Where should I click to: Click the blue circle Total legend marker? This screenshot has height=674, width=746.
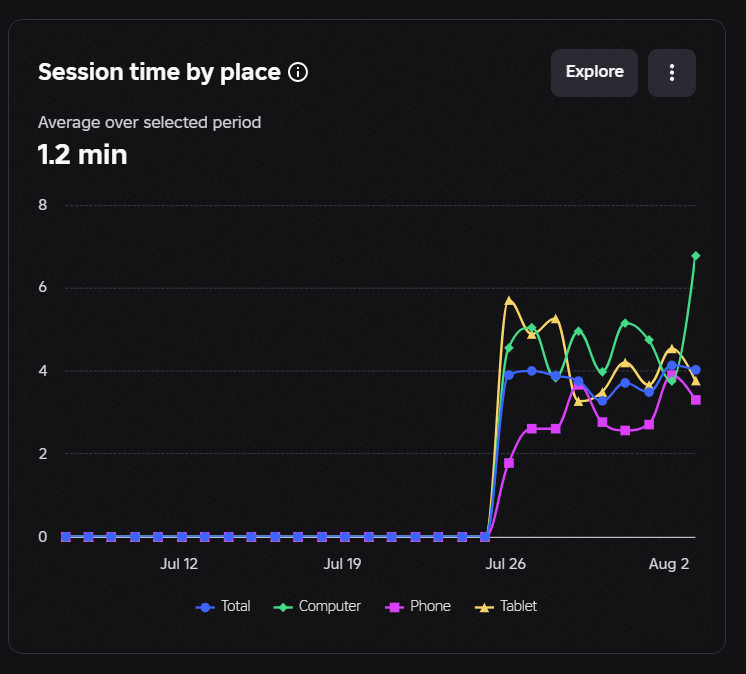coord(205,607)
